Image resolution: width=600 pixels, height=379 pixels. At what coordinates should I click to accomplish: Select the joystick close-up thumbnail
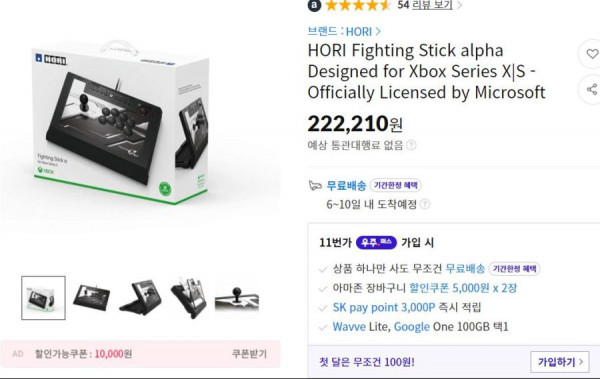(x=237, y=299)
